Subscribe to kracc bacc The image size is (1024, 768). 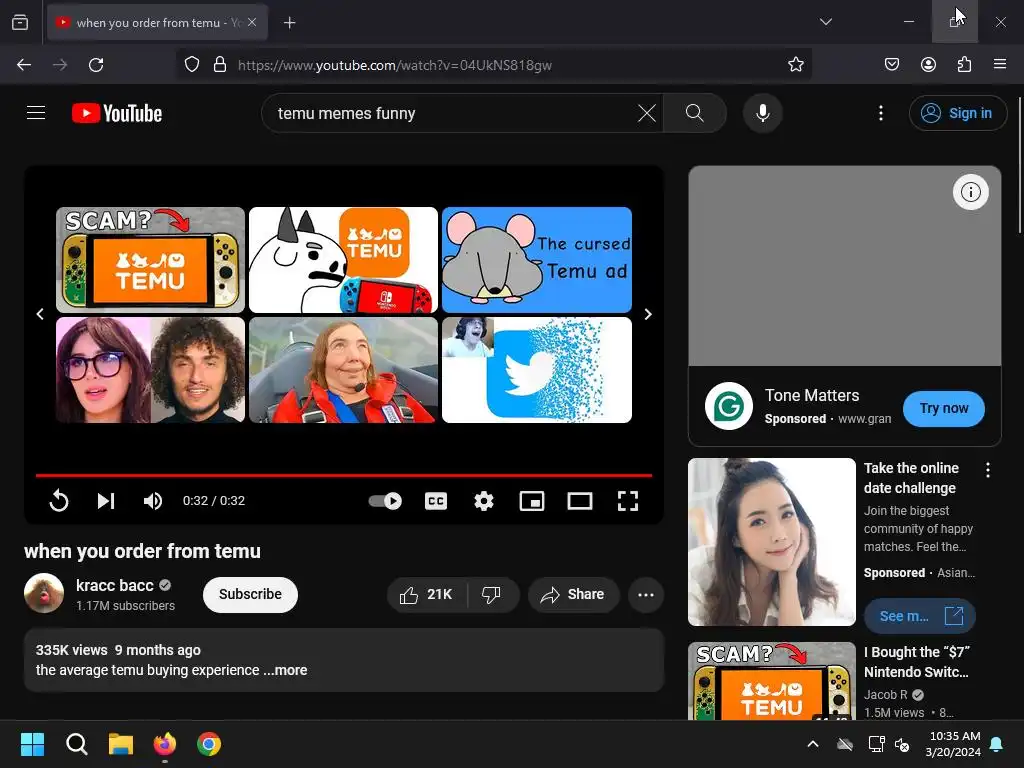tap(250, 594)
